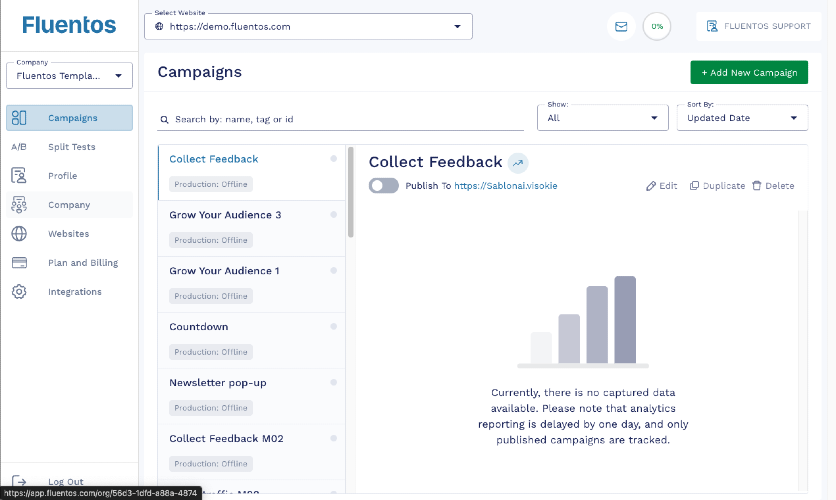836x500 pixels.
Task: Select Grow Your Audience 1 campaign
Action: [252, 285]
